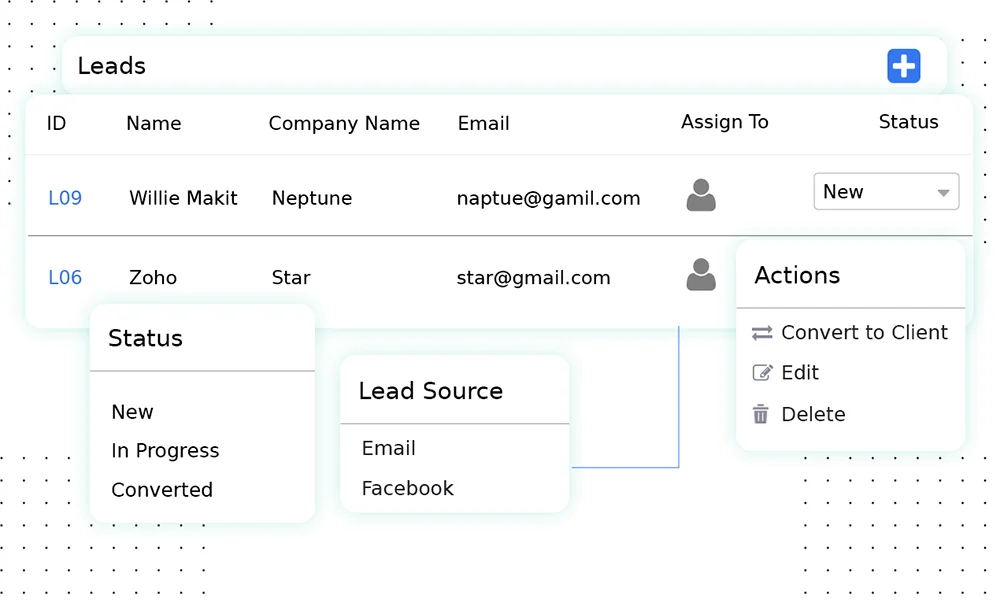Select Converted from the Status list

[x=162, y=490]
